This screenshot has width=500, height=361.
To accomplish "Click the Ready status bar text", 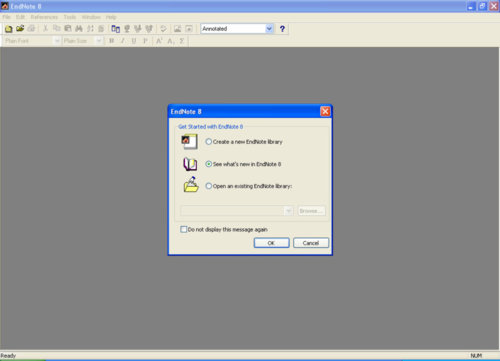I will [8, 356].
